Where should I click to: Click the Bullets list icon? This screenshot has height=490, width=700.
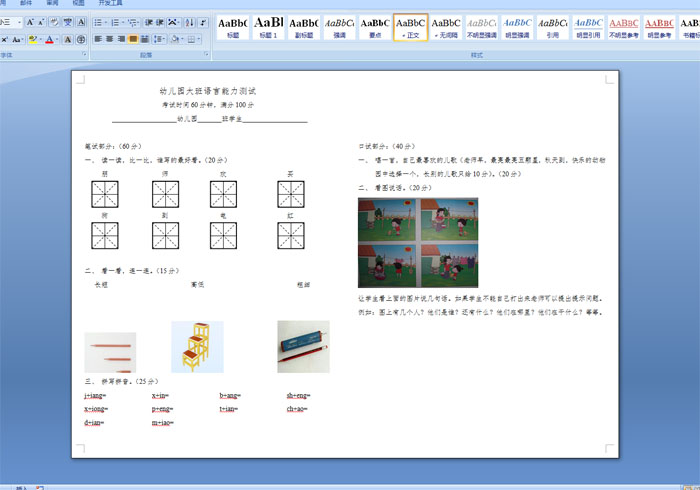click(x=98, y=22)
